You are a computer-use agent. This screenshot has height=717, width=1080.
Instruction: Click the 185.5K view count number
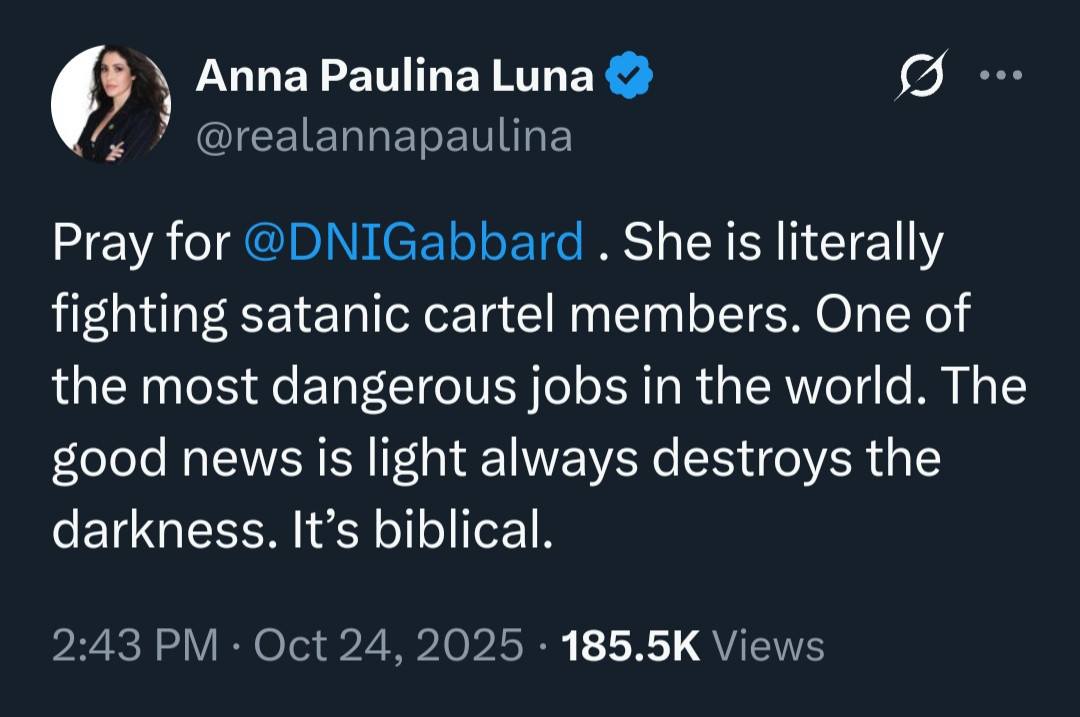click(x=630, y=646)
